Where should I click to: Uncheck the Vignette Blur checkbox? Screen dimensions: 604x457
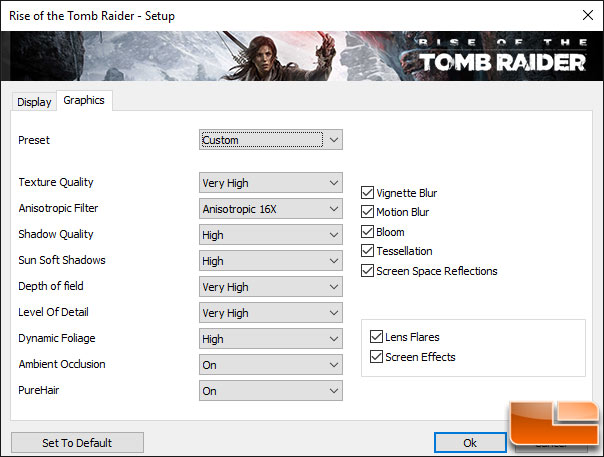[x=367, y=192]
